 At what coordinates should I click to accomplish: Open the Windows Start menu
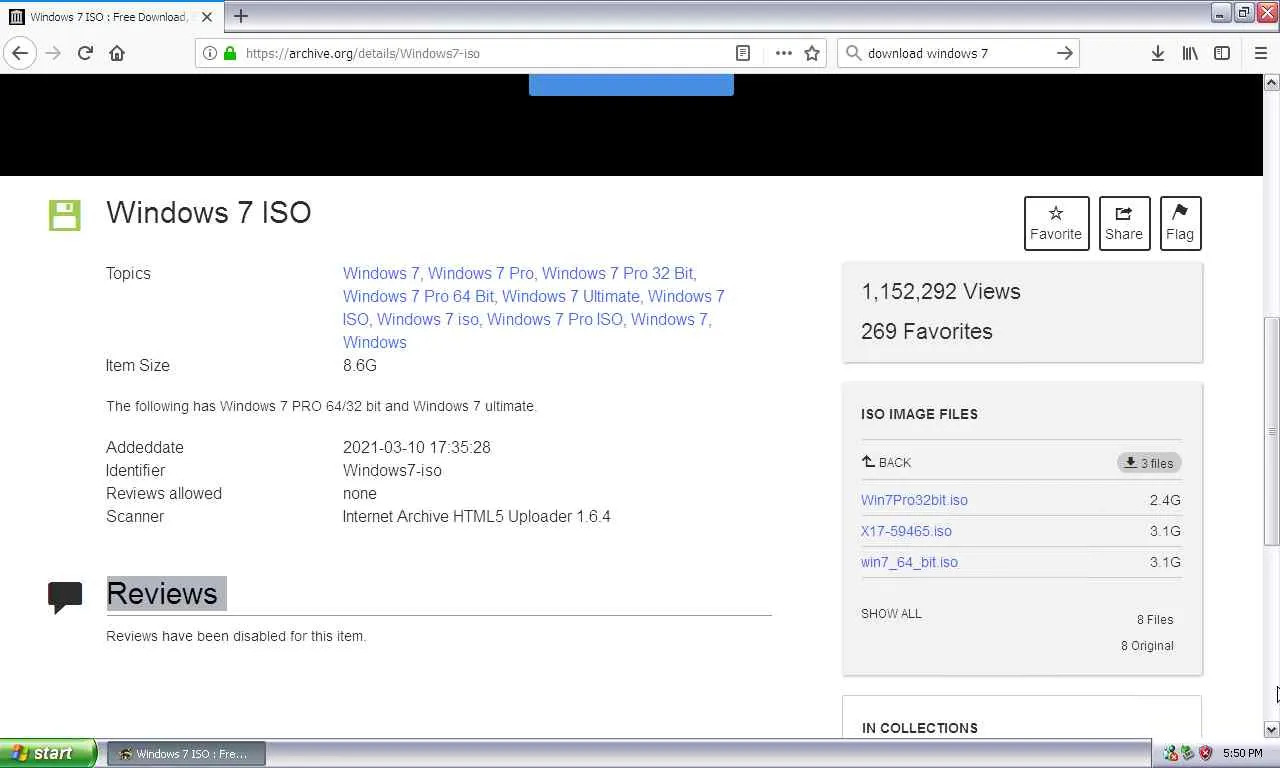(x=48, y=753)
